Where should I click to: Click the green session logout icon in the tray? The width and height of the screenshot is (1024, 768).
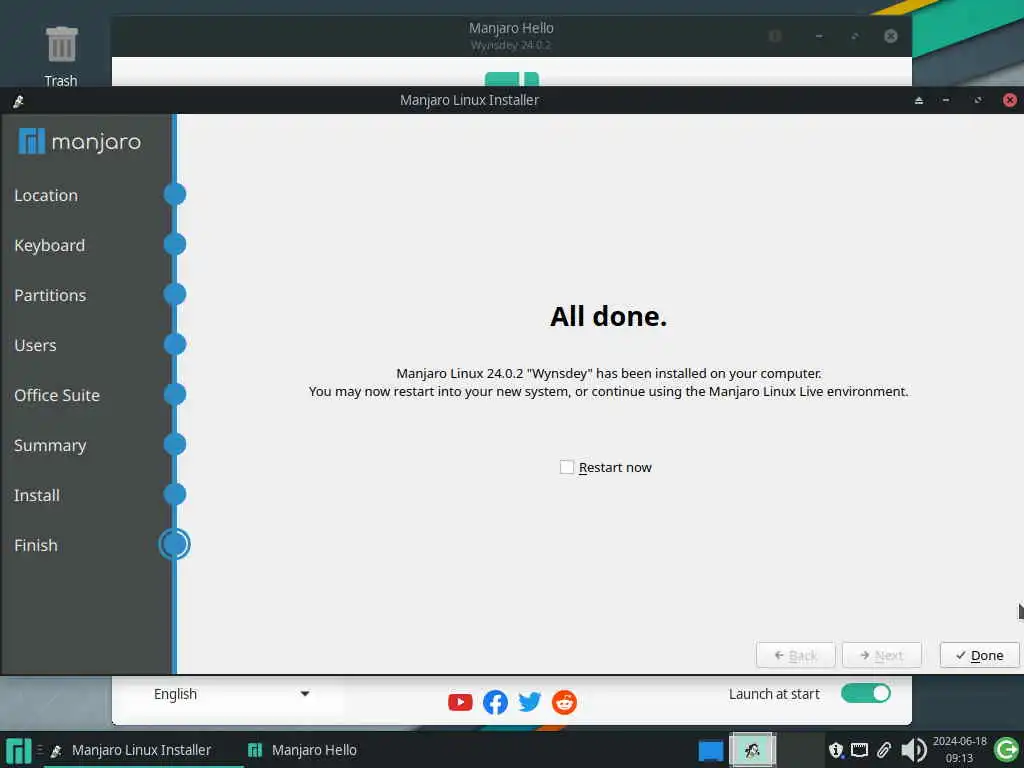(1006, 750)
